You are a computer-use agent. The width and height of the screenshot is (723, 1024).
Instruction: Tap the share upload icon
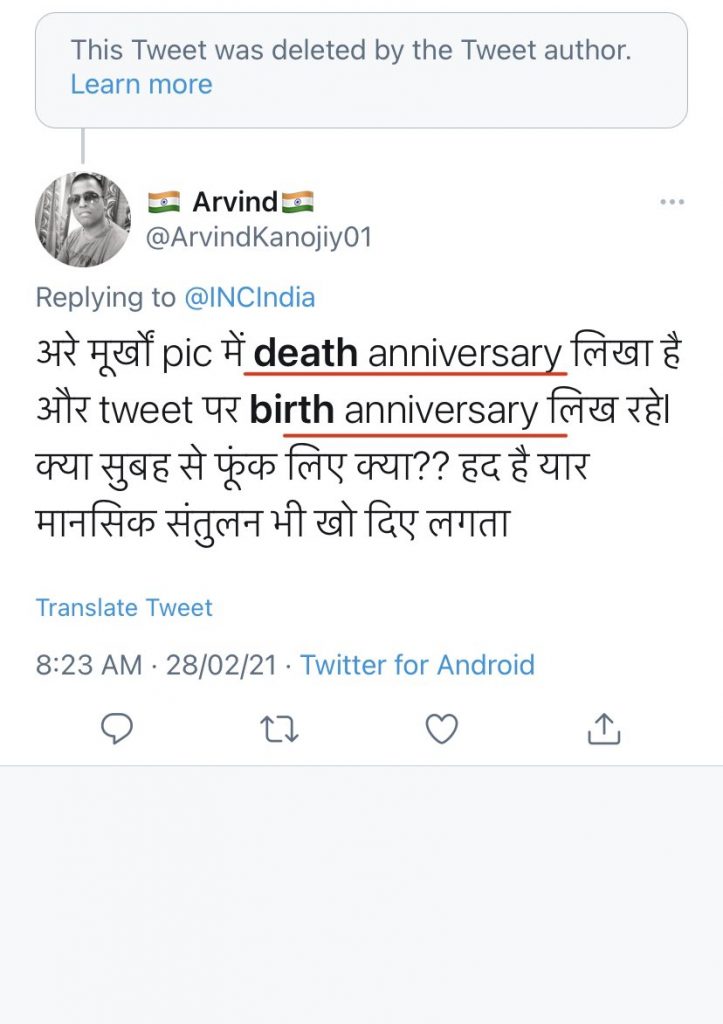pos(603,732)
